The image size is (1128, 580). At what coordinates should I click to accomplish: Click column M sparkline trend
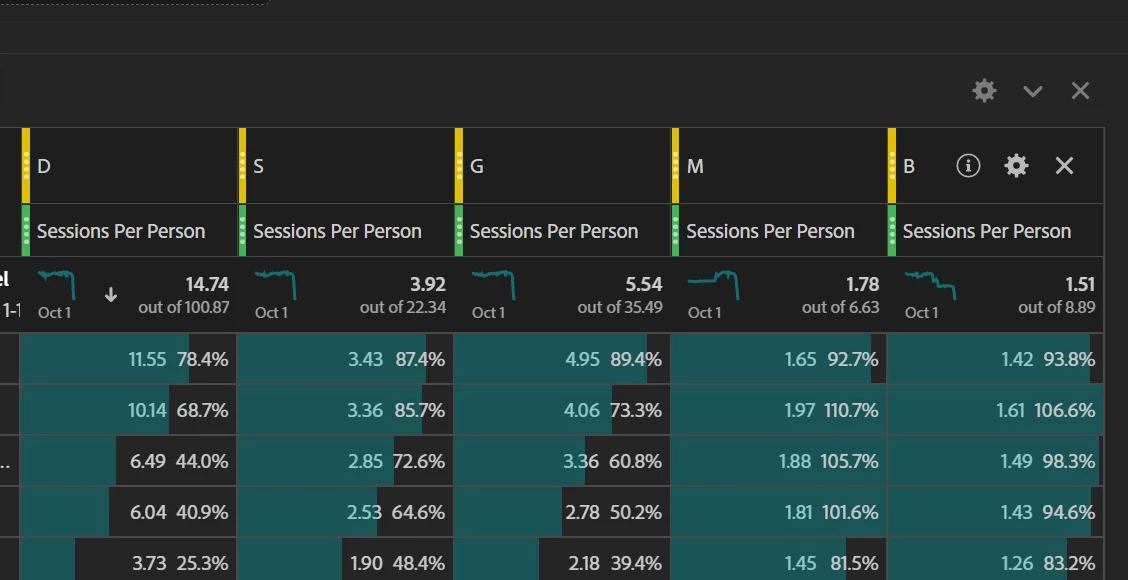point(713,285)
